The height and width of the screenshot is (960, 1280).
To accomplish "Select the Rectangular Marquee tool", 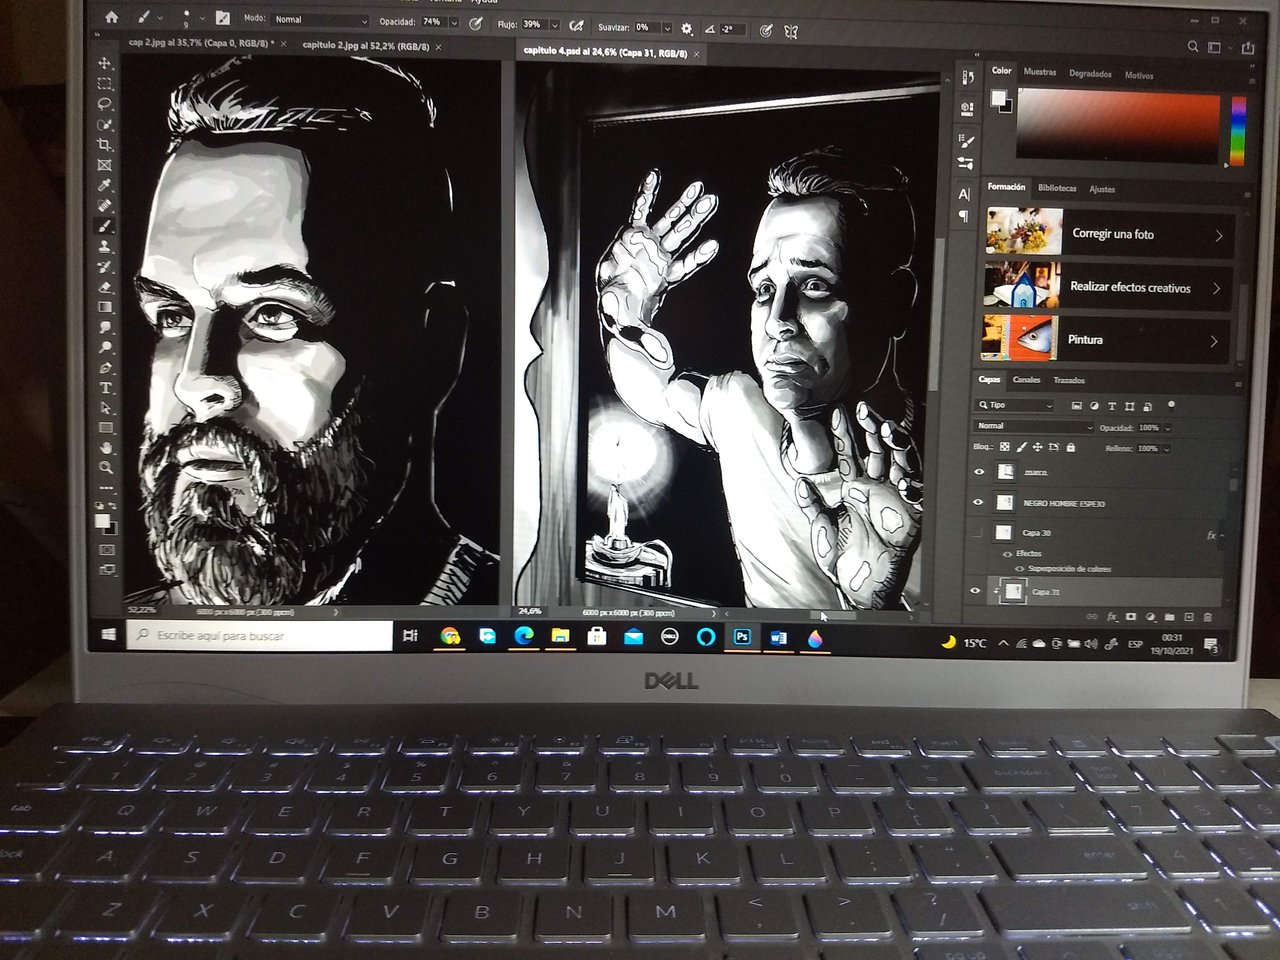I will [105, 84].
